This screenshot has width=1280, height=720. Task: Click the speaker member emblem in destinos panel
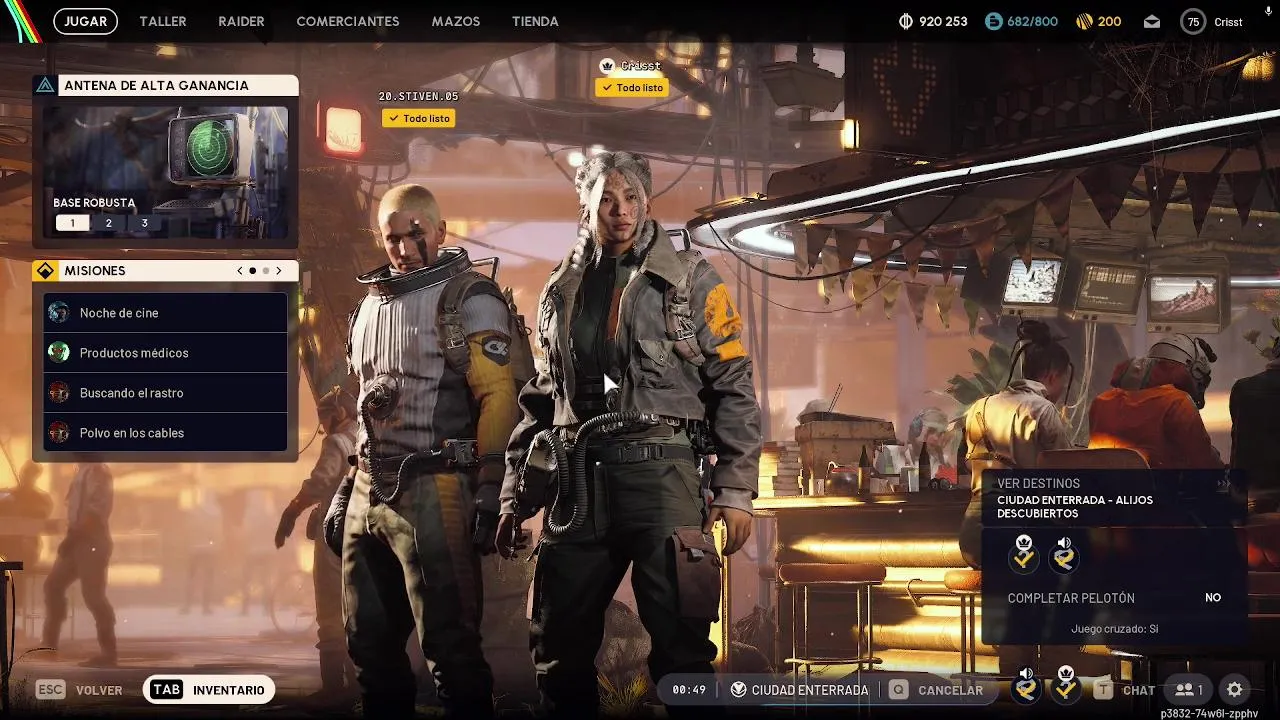(x=1064, y=553)
